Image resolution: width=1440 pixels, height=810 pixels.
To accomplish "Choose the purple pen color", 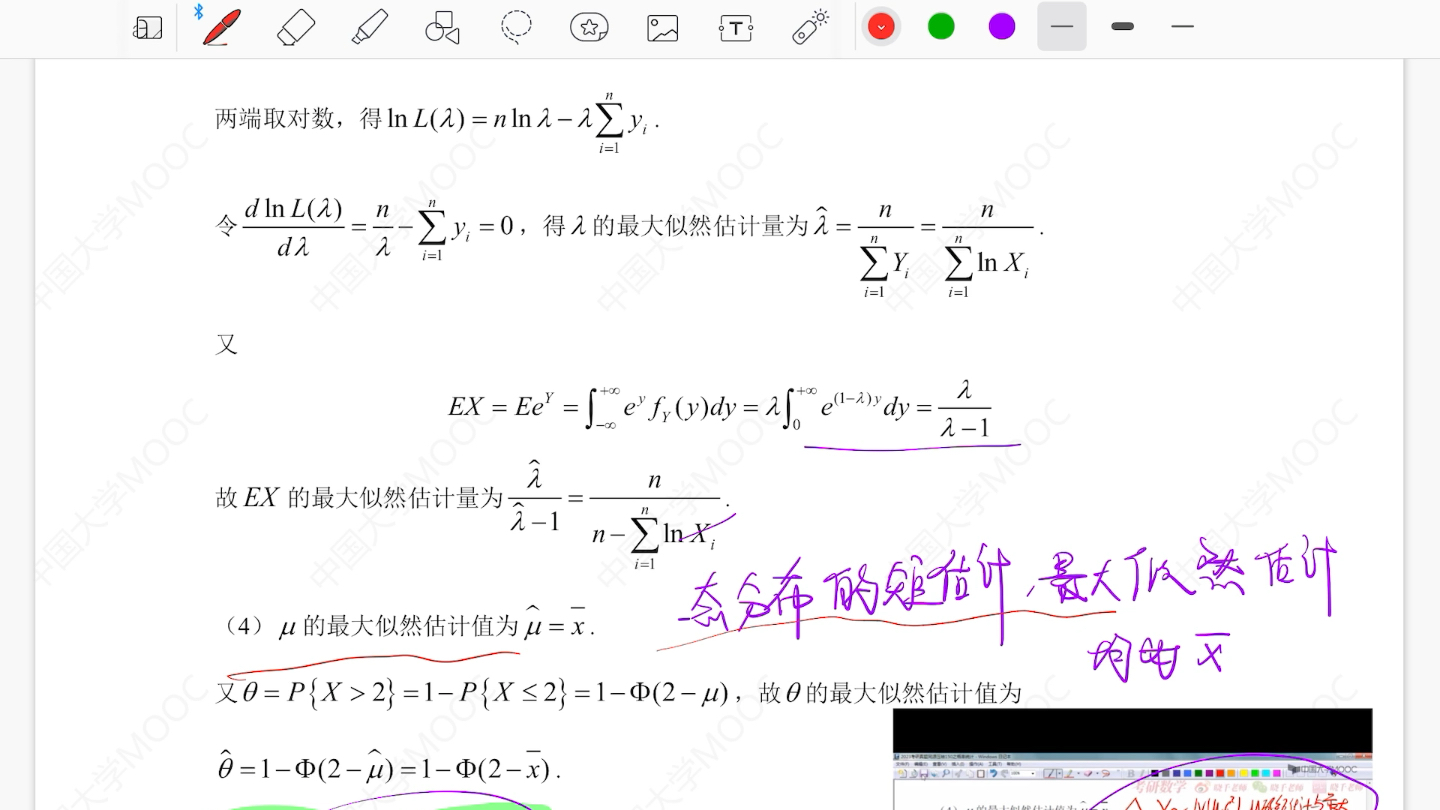I will 1002,27.
